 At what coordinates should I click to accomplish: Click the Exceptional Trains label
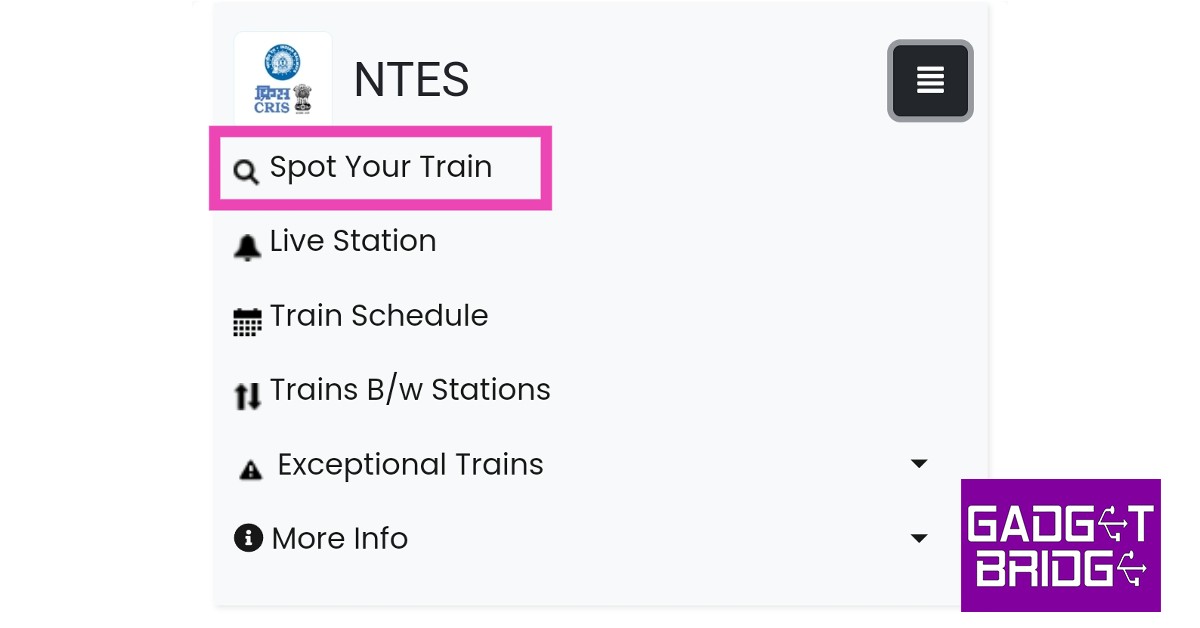[x=410, y=464]
